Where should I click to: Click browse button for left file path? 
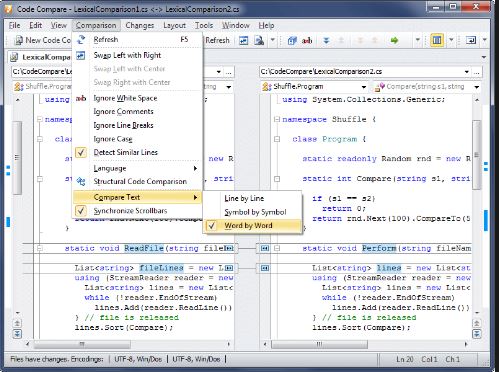pyautogui.click(x=229, y=72)
